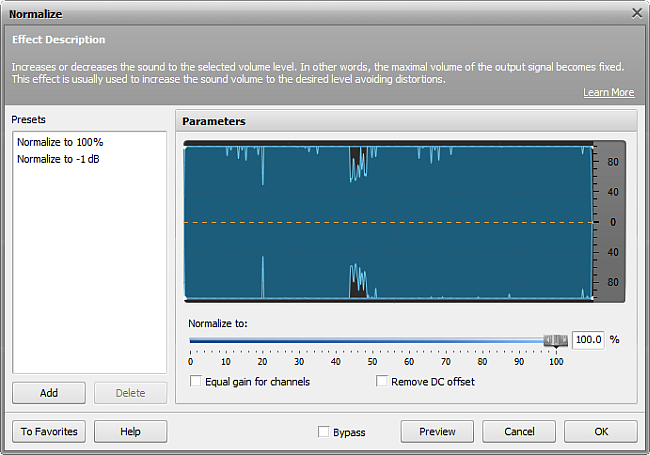Confirm with the OK button

click(601, 431)
